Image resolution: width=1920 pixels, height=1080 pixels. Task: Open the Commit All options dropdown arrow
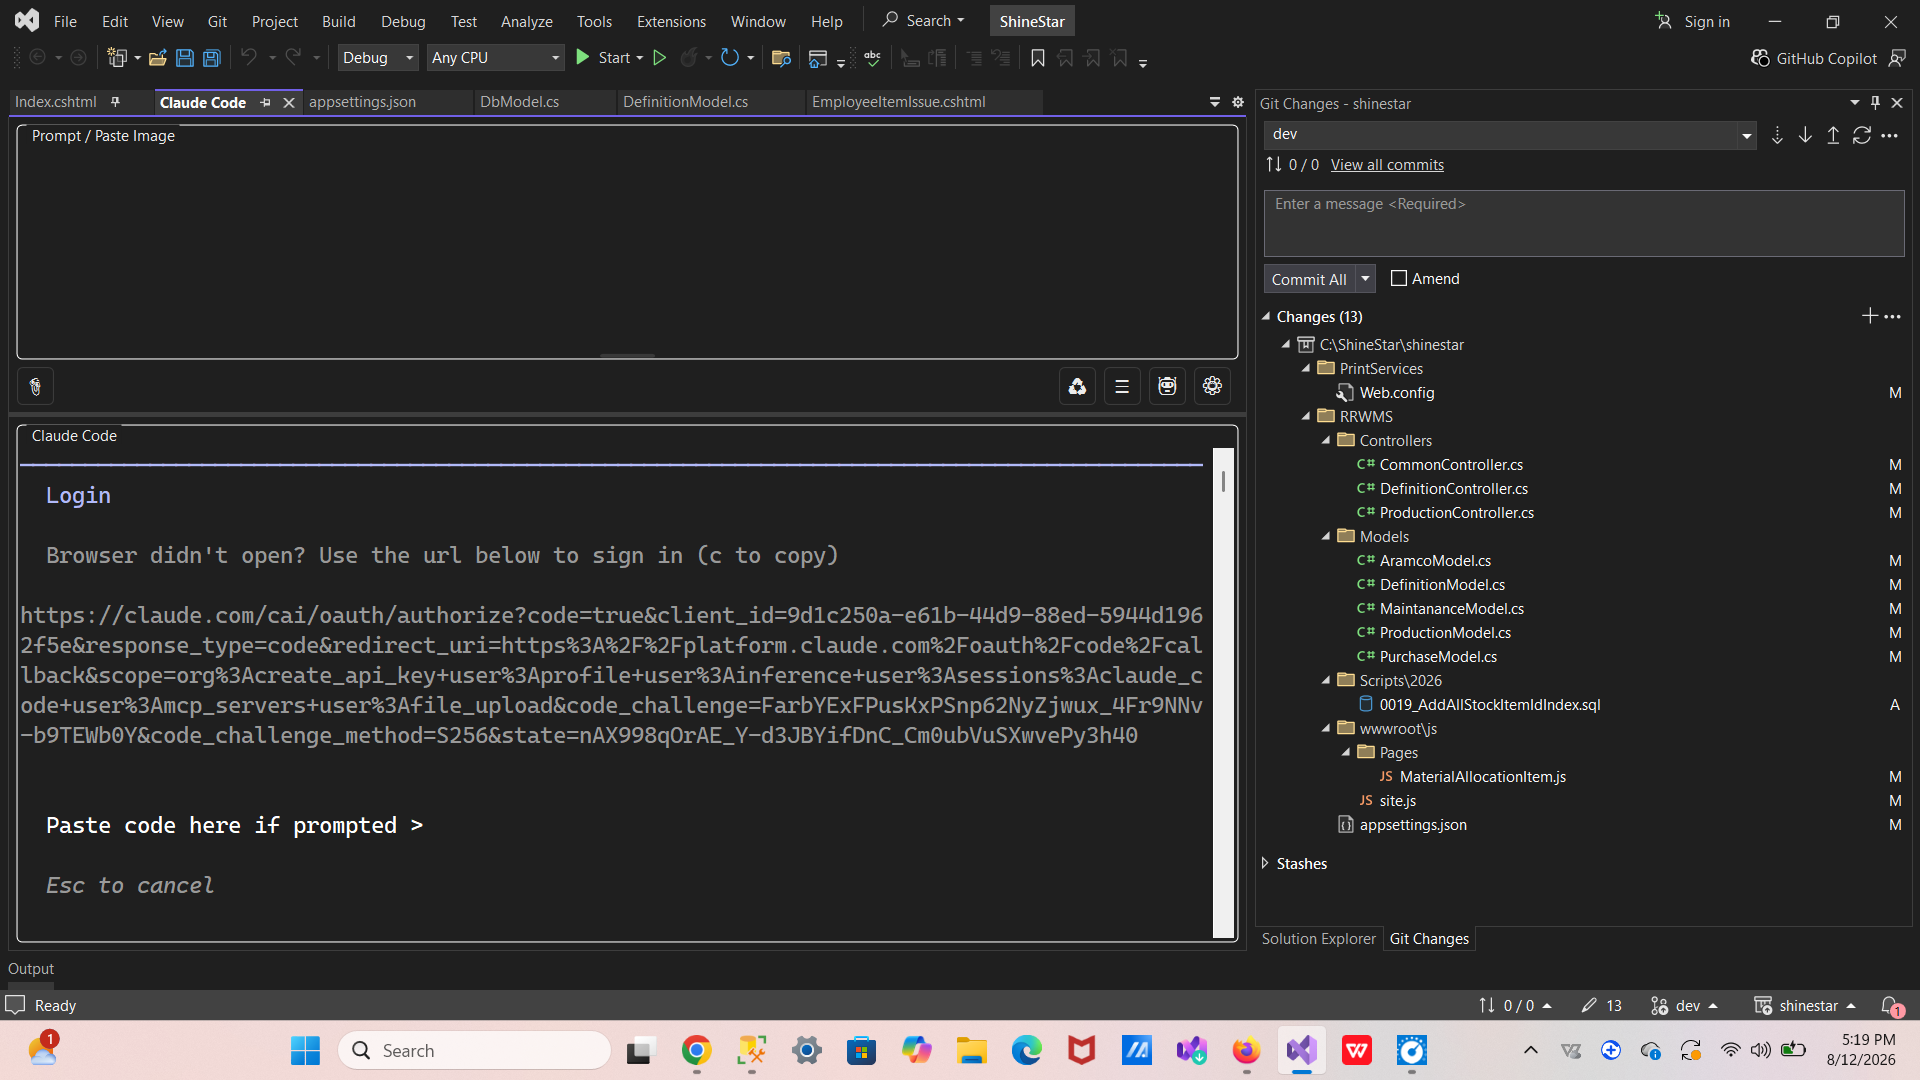(x=1365, y=279)
